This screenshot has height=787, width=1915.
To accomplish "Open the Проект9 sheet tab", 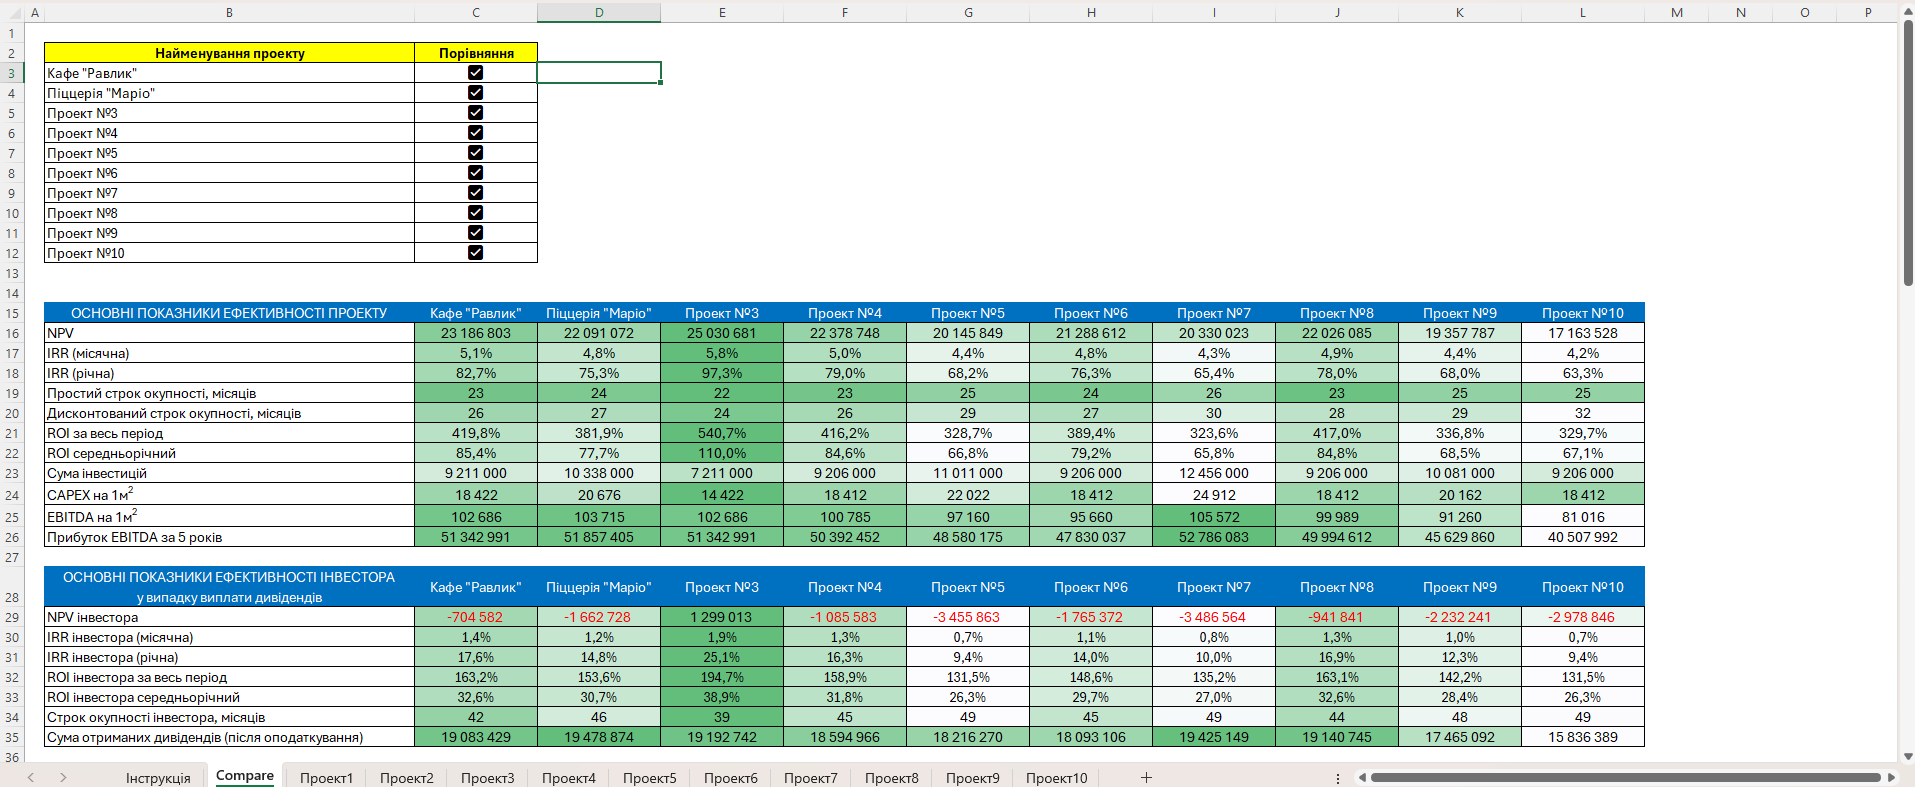I will (973, 778).
